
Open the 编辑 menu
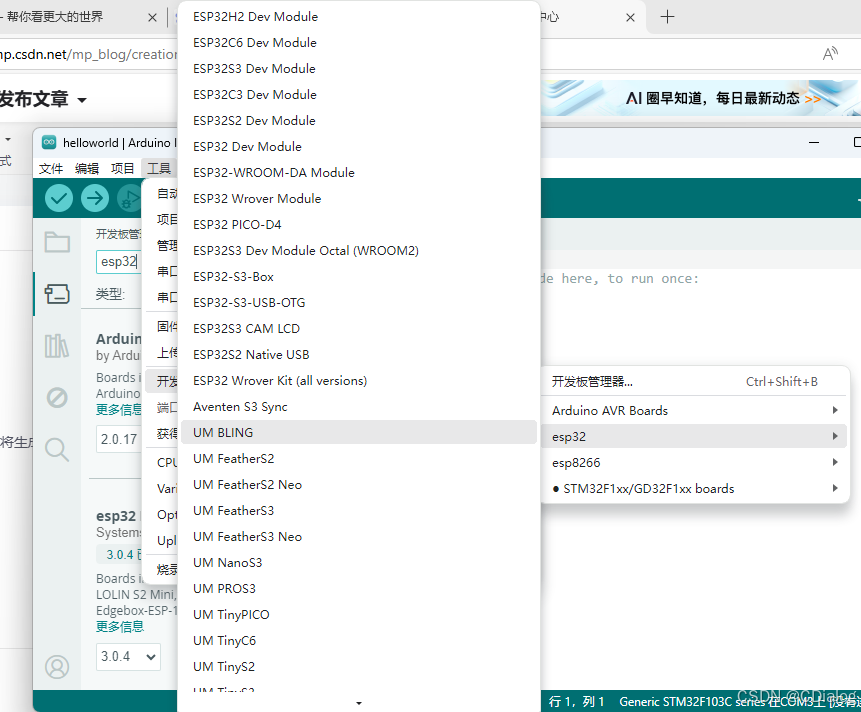pyautogui.click(x=87, y=169)
